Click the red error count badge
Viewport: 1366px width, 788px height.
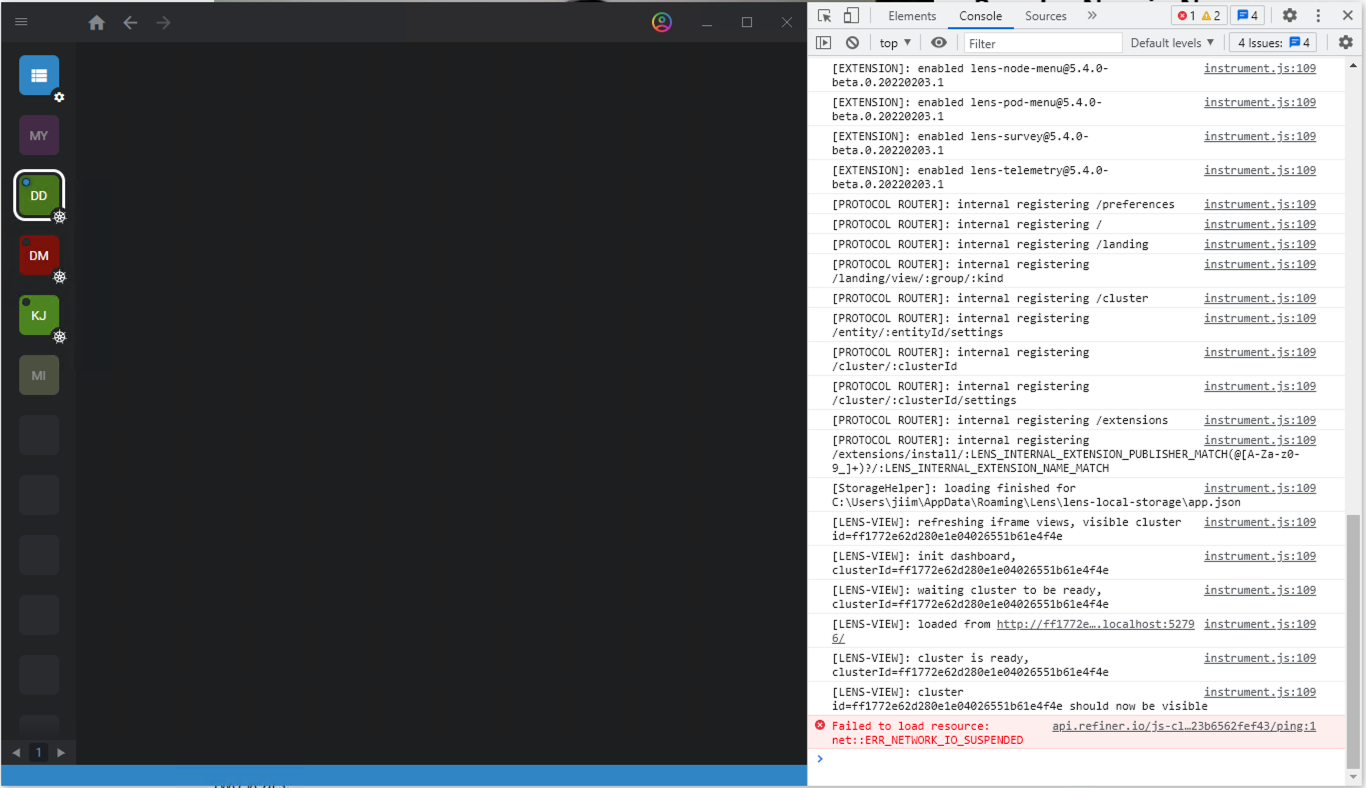(x=1186, y=16)
